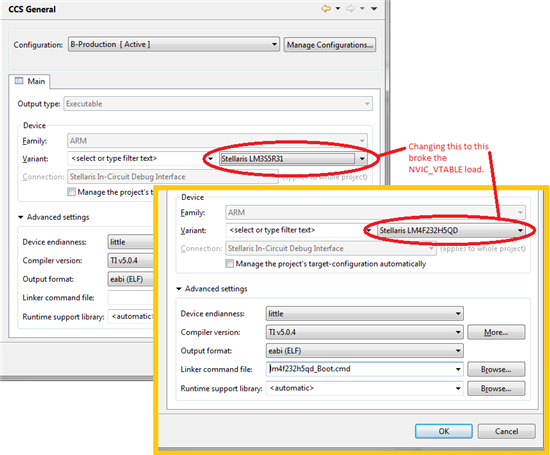
Task: Collapse the foreground Advanced settings section
Action: (179, 289)
